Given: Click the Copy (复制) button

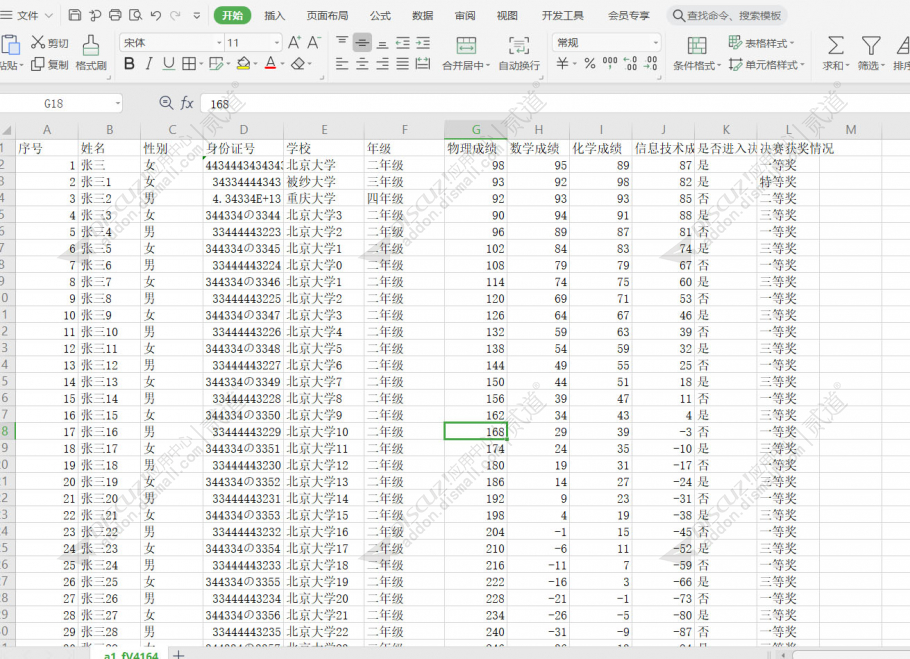Looking at the screenshot, I should pyautogui.click(x=50, y=65).
